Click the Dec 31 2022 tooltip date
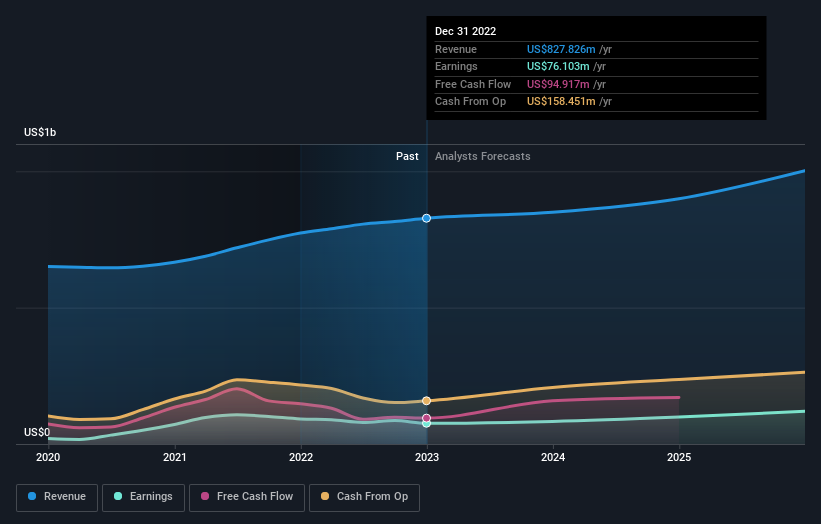This screenshot has height=524, width=821. click(465, 31)
